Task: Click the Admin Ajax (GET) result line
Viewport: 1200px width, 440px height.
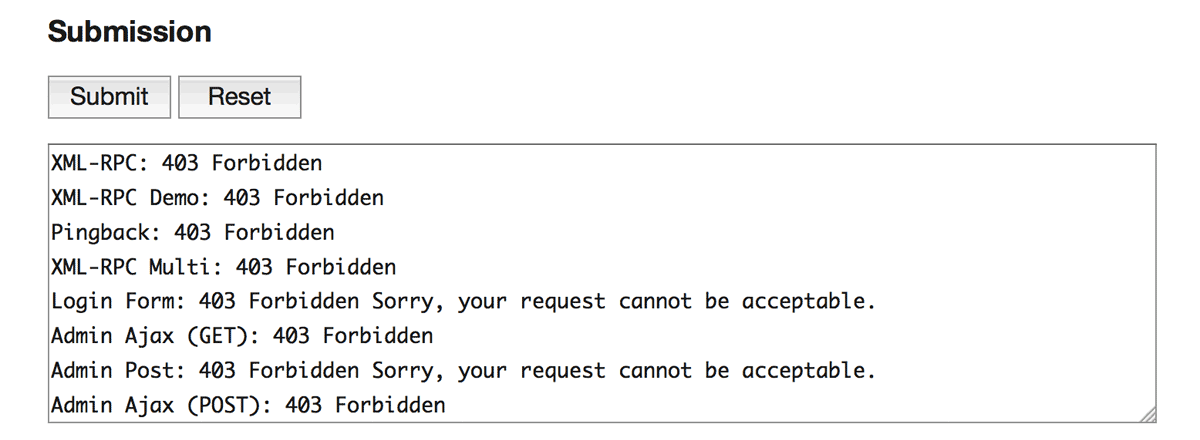Action: pyautogui.click(x=241, y=336)
